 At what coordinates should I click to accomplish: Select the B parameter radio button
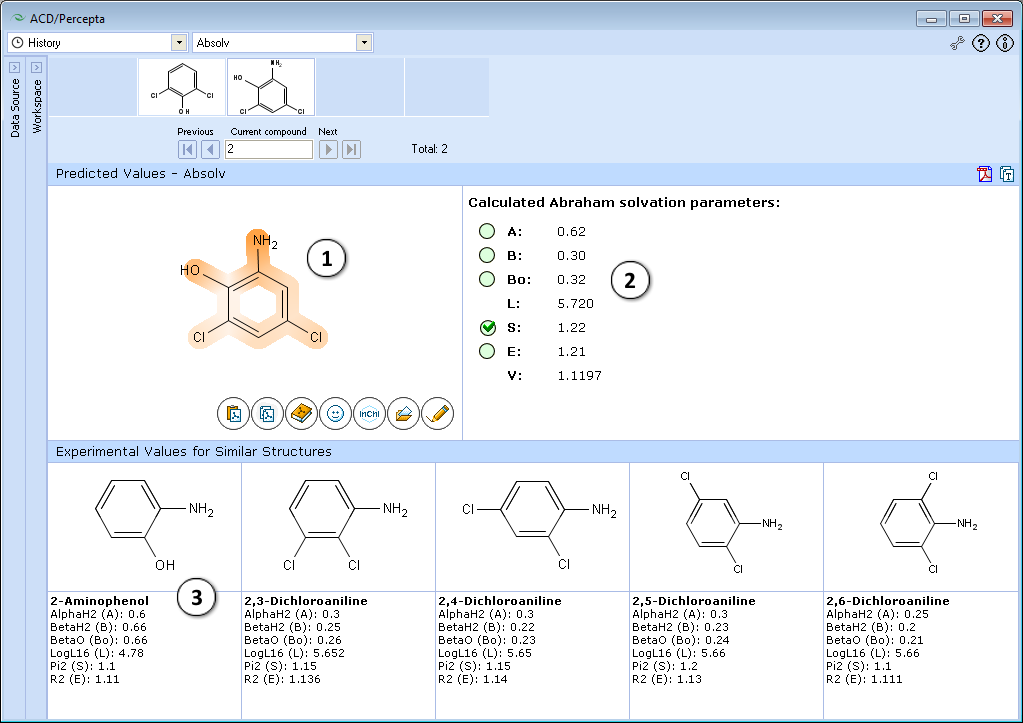point(487,255)
